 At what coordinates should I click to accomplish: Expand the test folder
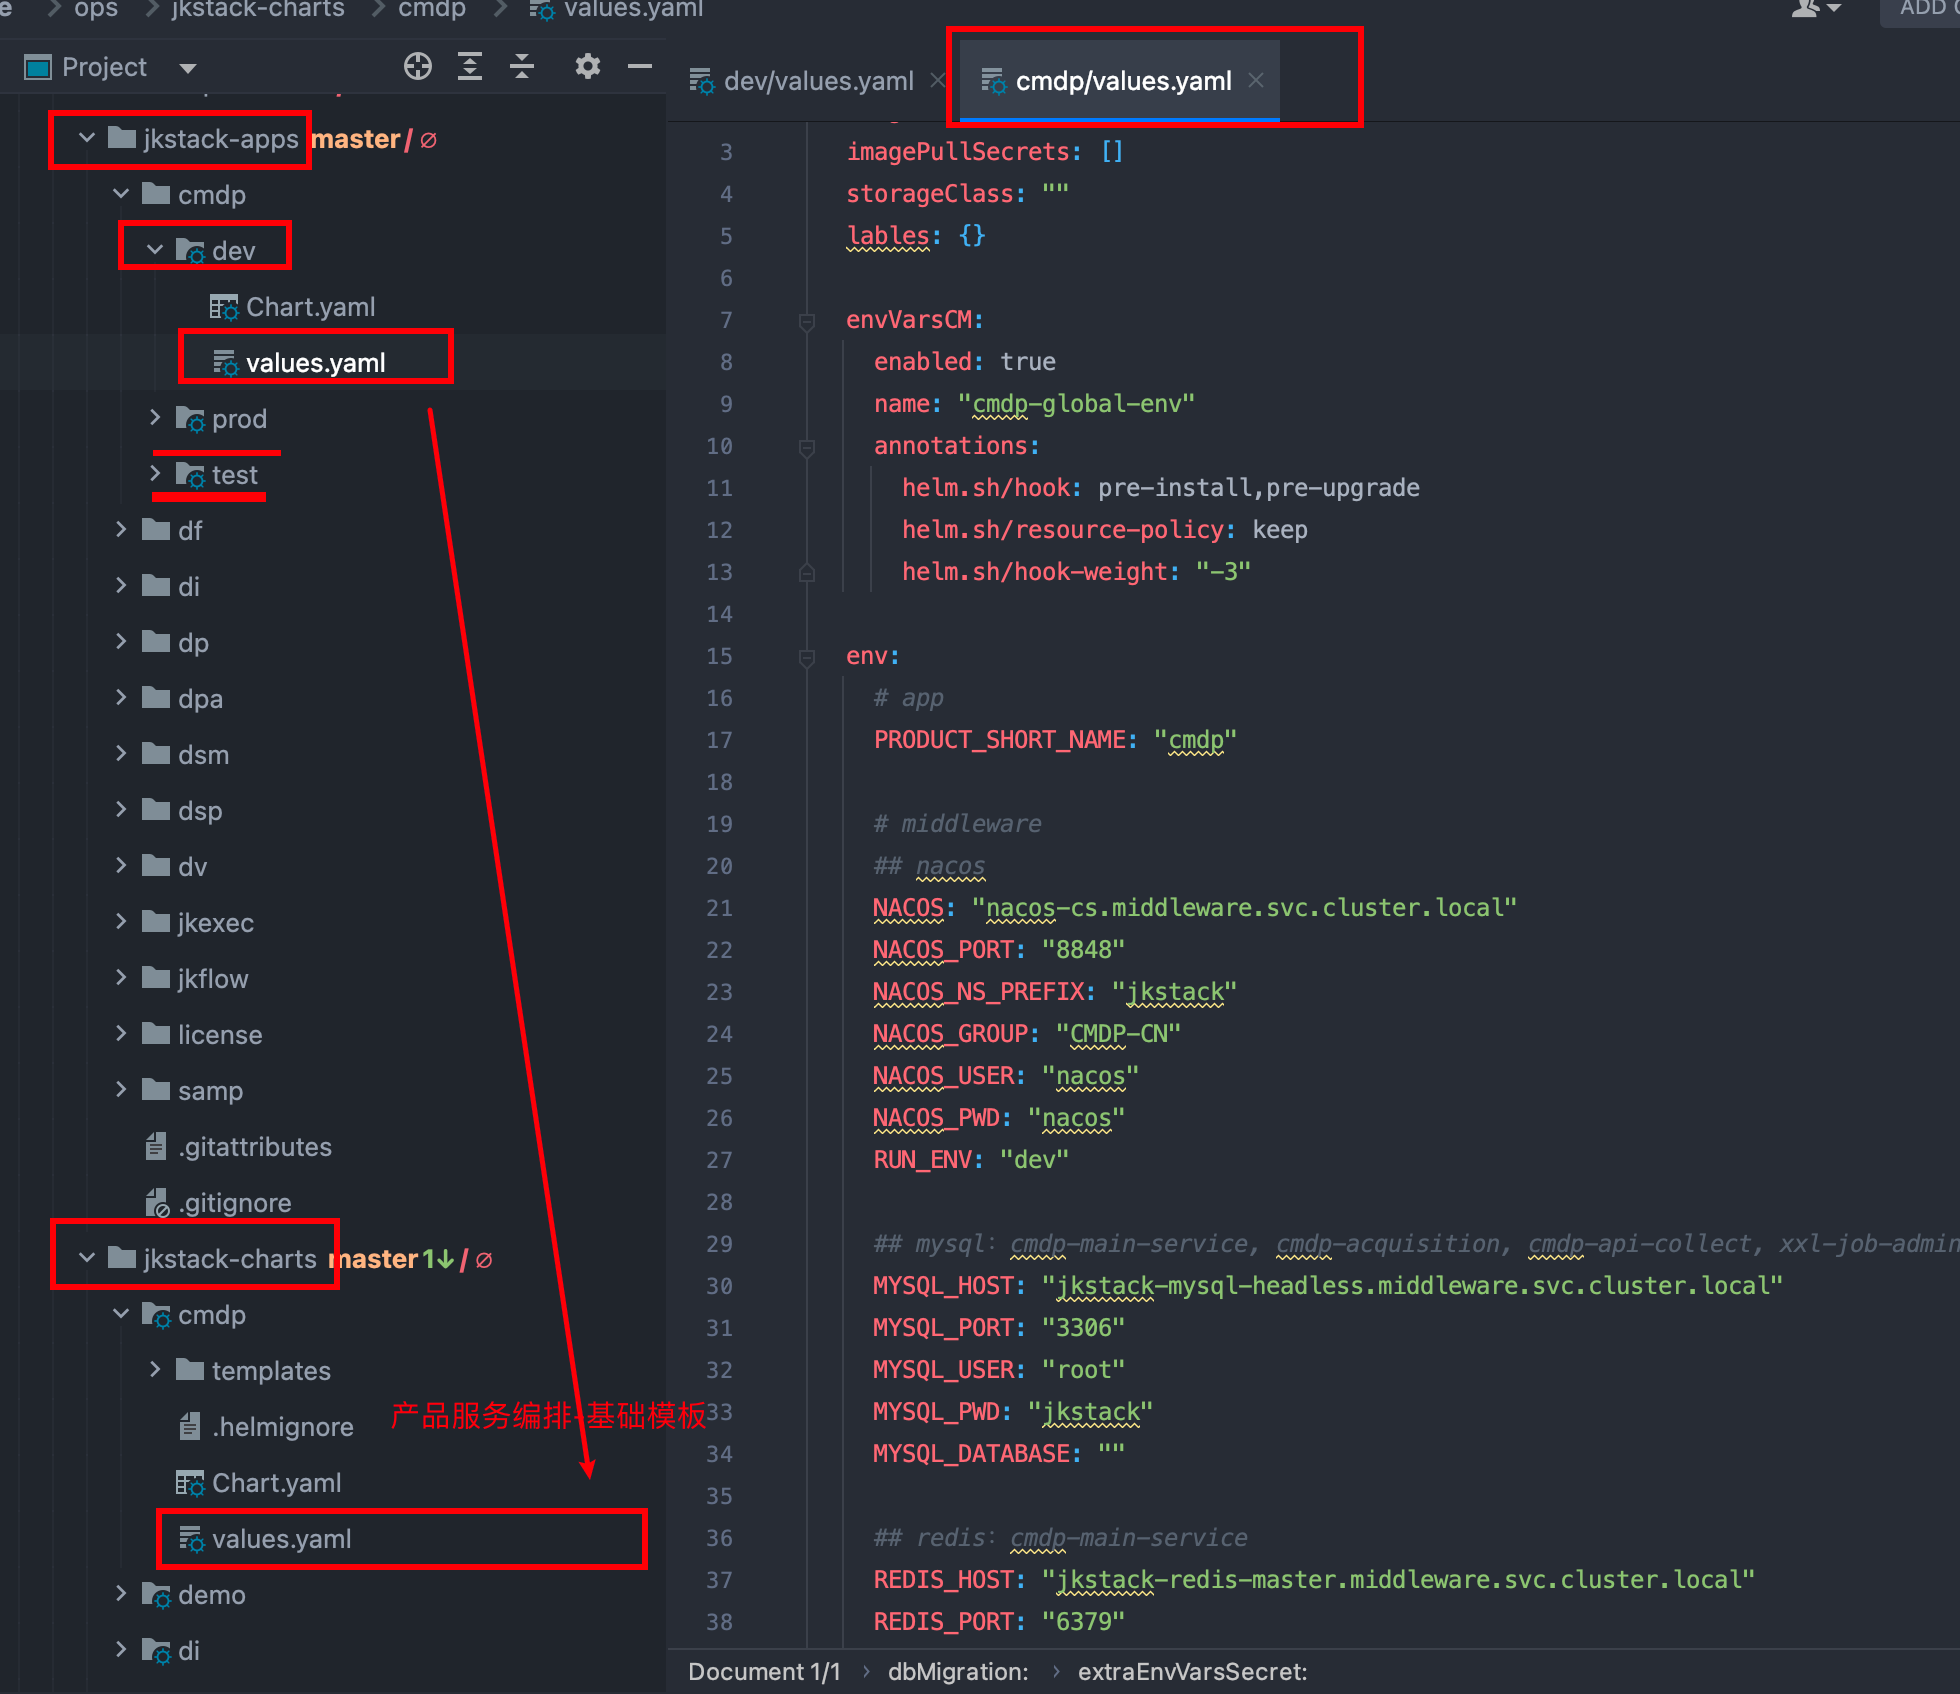pos(155,474)
